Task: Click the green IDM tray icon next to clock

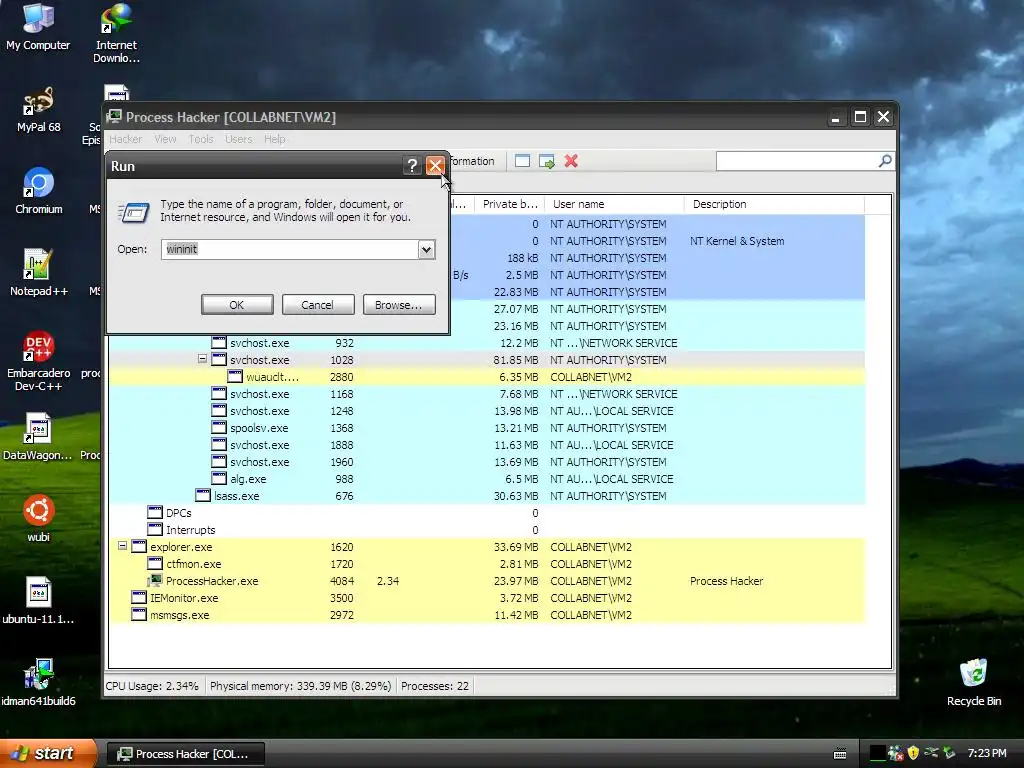Action: 950,753
